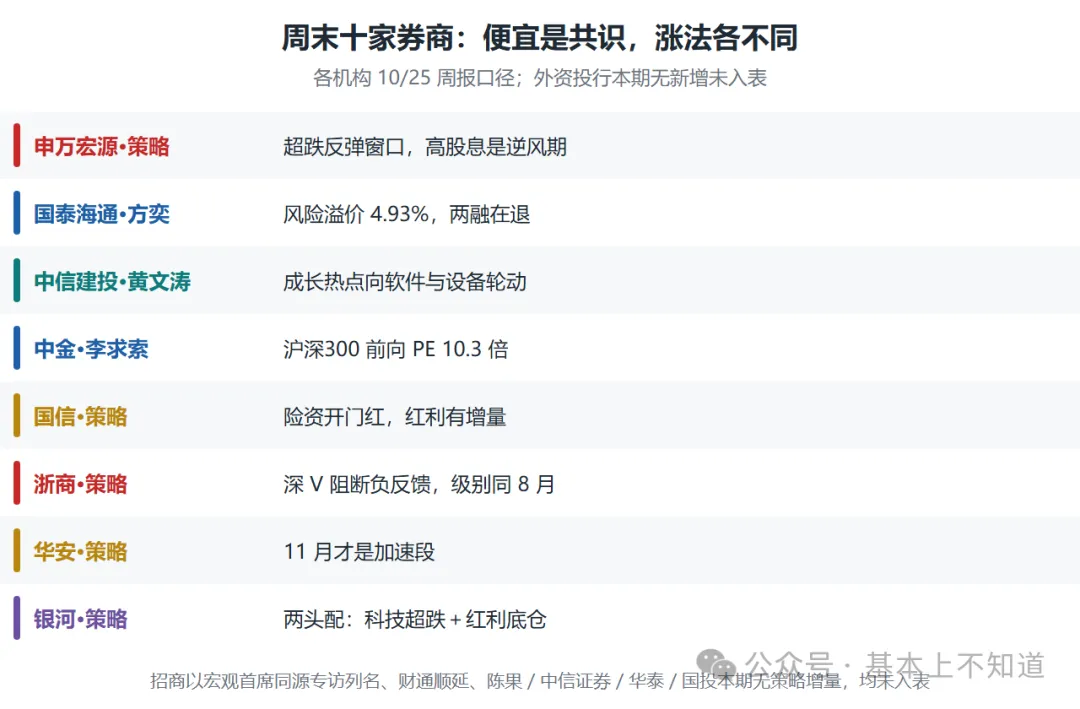Click the text 沪深300 前向 PE 10.3 倍
Viewport: 1080px width, 709px height.
(x=396, y=349)
